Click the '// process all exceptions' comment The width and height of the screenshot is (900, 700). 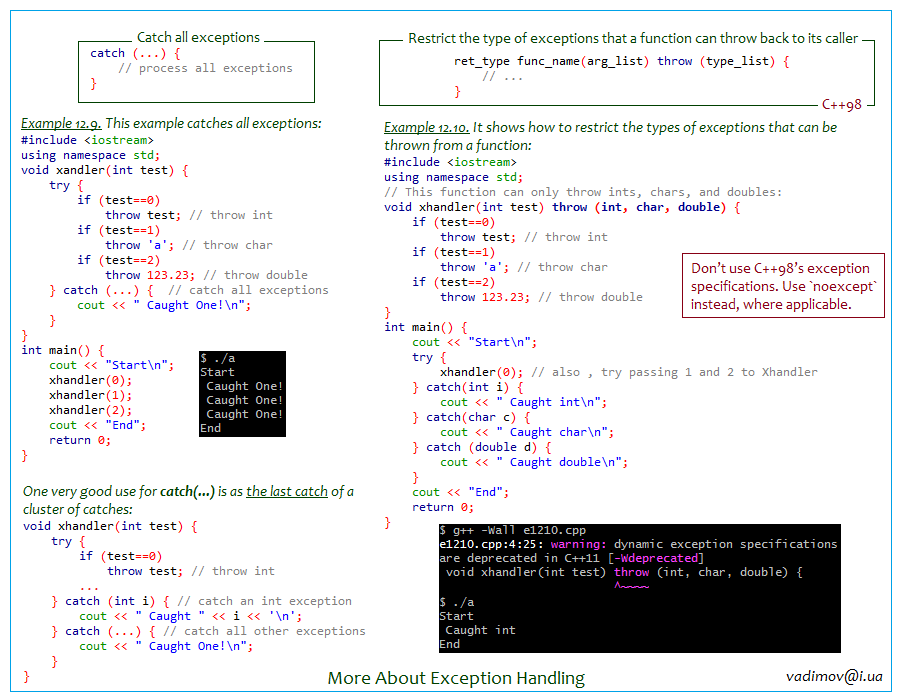point(205,68)
